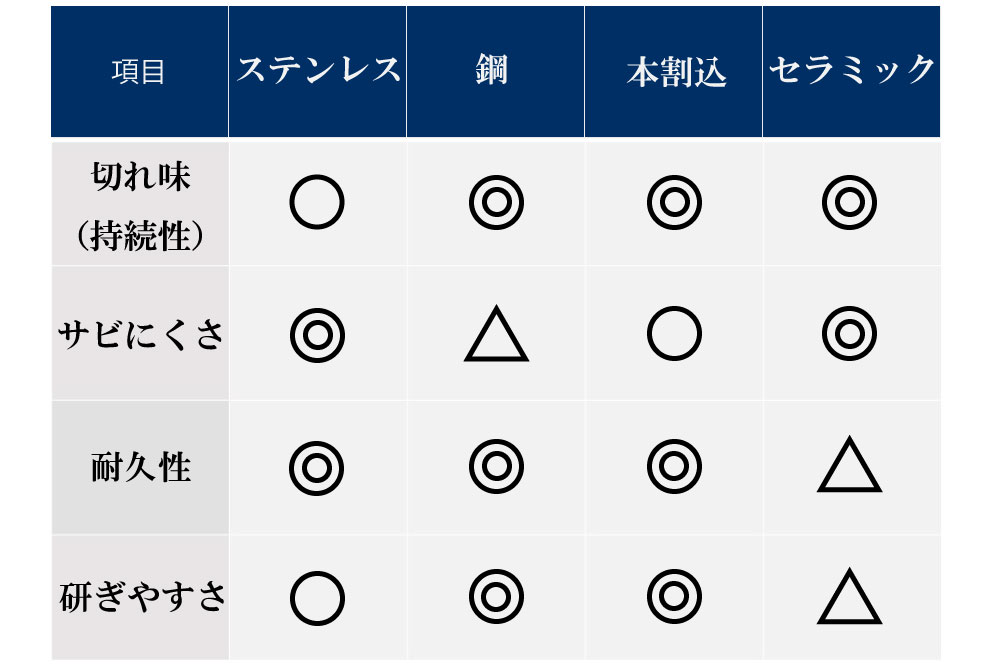Screen dimensions: 1000x667
Task: Click the single circle for 本割込 サビにくさ
Action: (x=674, y=334)
